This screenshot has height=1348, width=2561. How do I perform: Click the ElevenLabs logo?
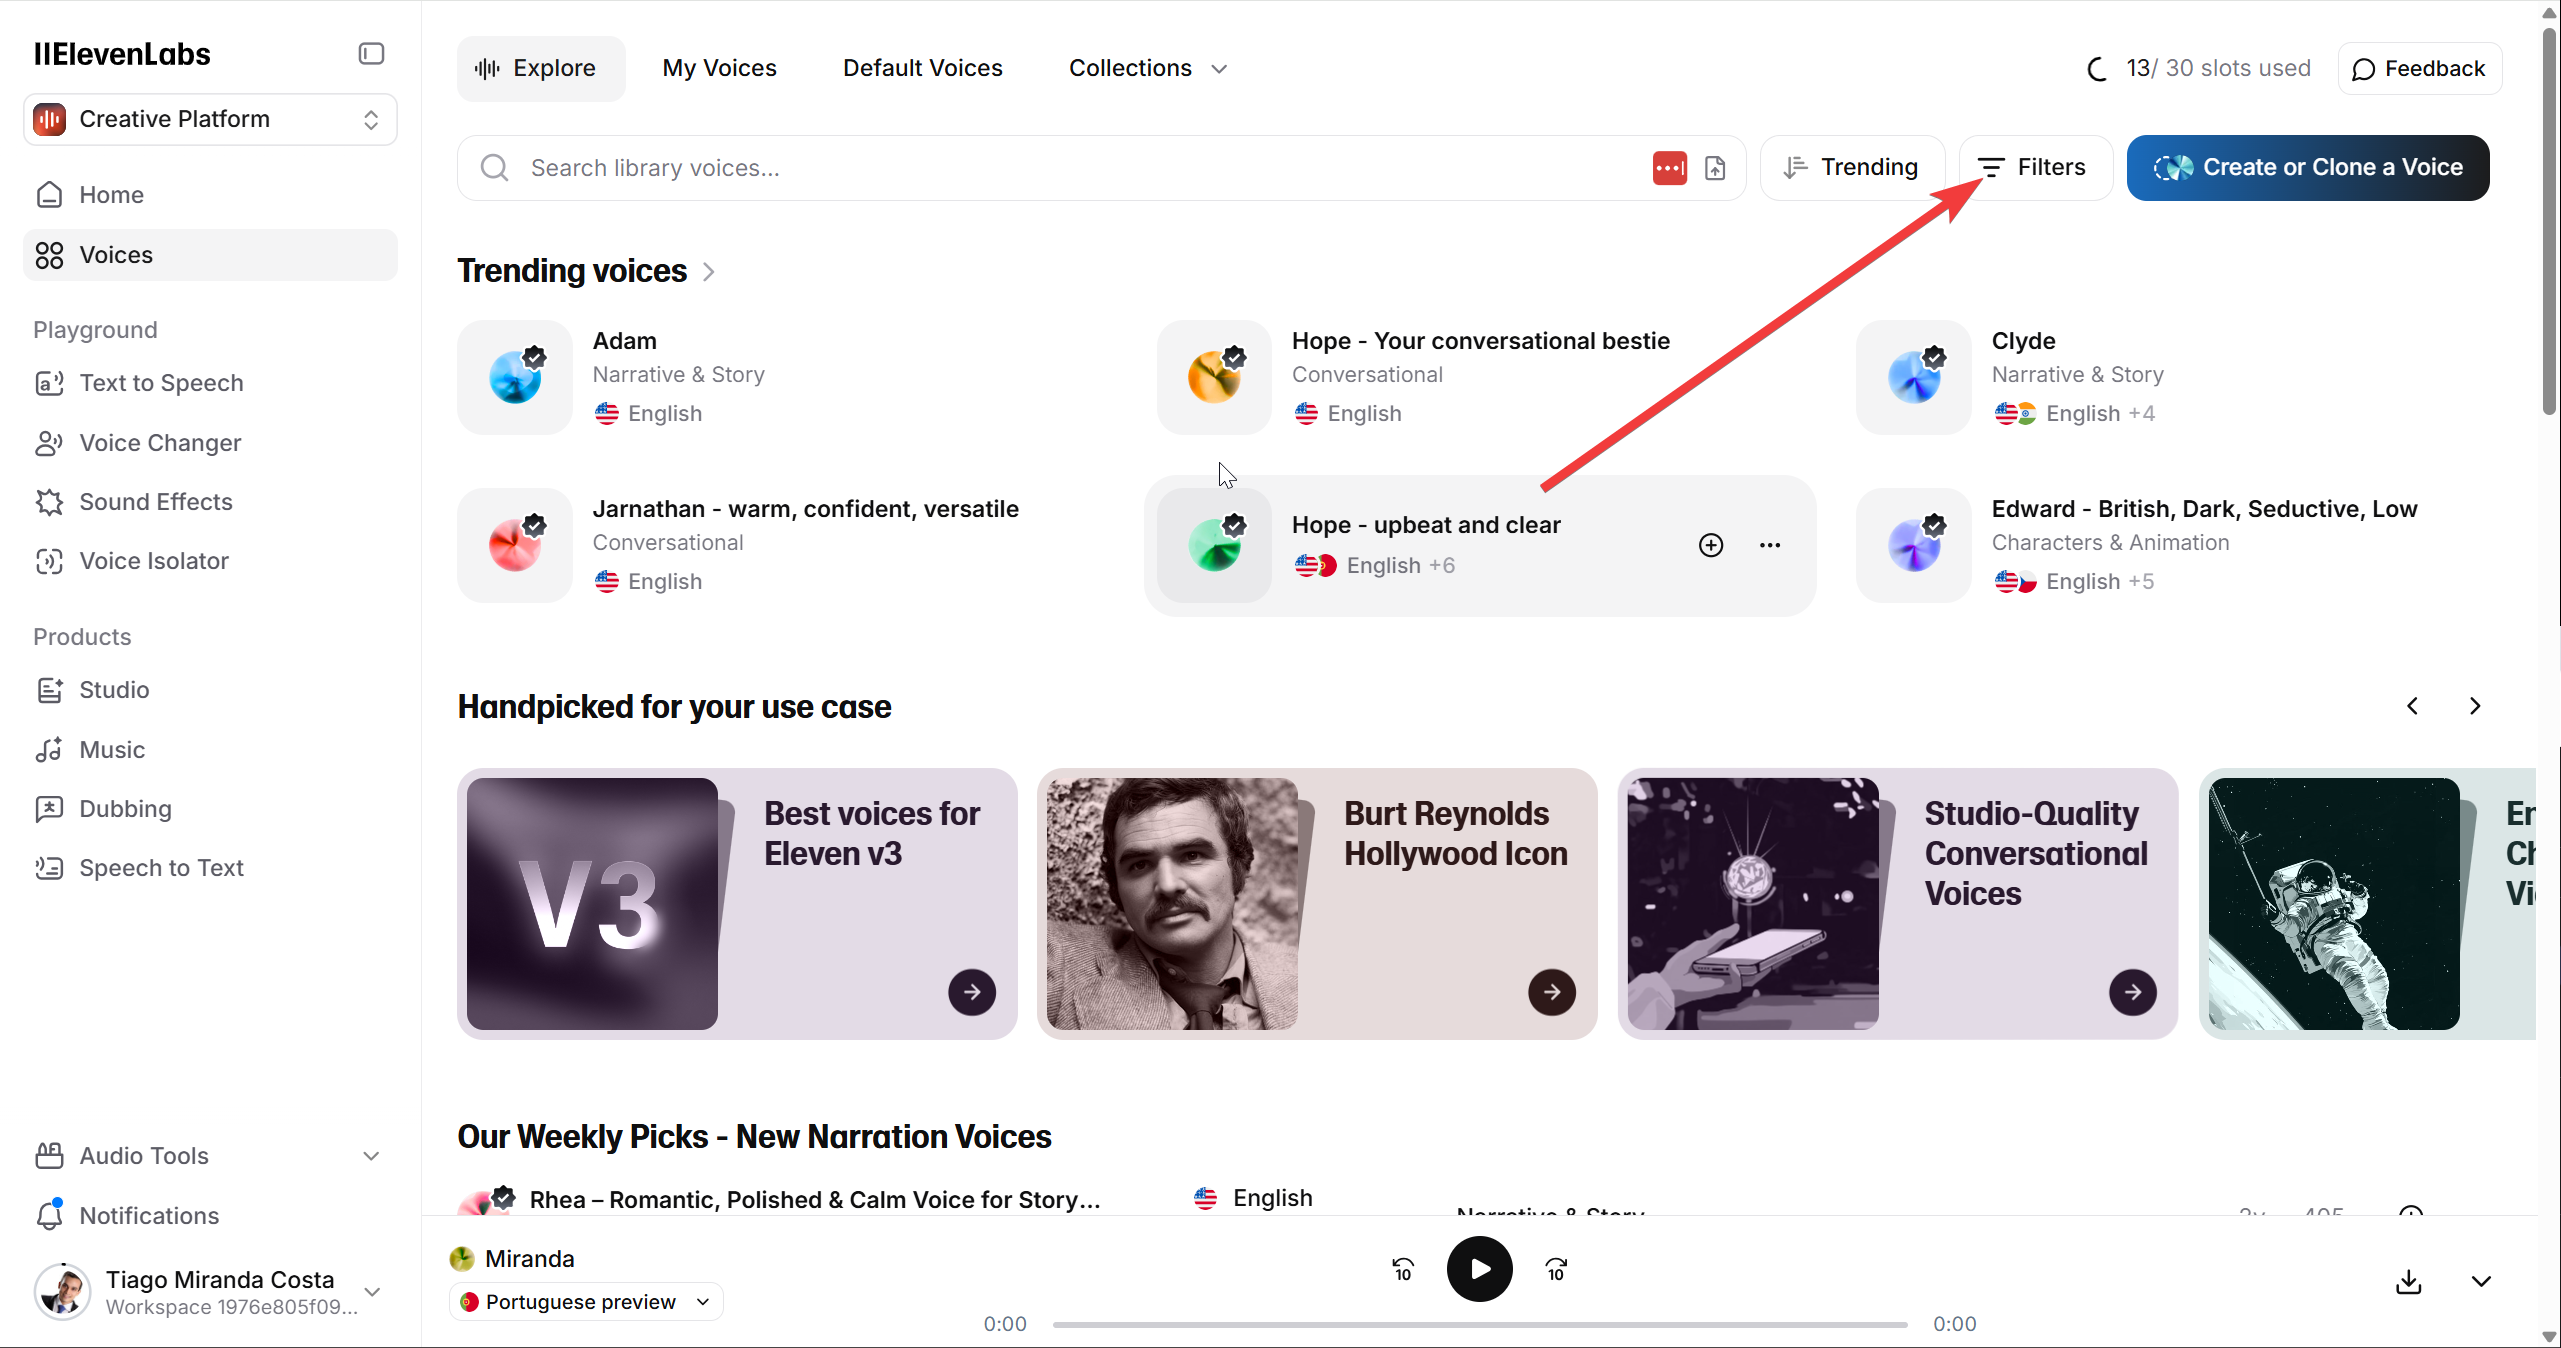pyautogui.click(x=122, y=54)
